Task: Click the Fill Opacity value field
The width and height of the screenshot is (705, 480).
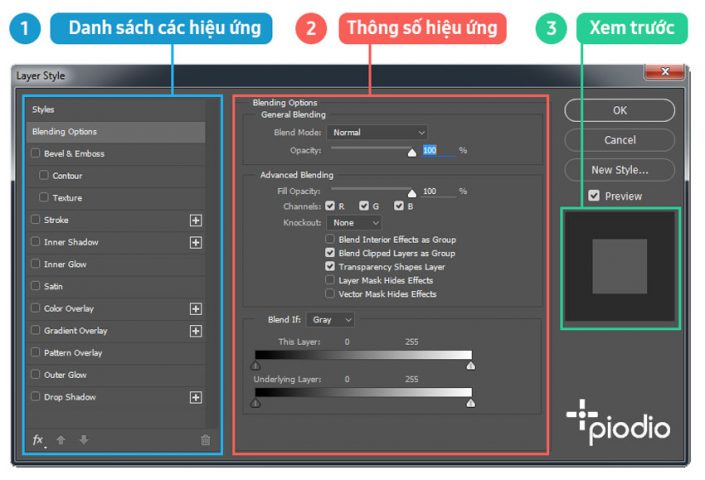Action: (x=438, y=191)
